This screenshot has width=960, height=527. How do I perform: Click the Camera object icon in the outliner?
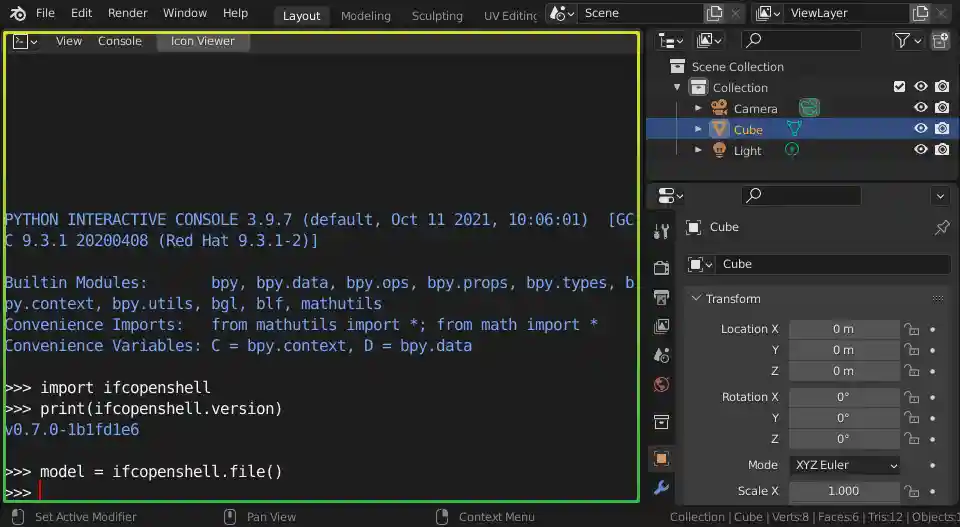[719, 108]
